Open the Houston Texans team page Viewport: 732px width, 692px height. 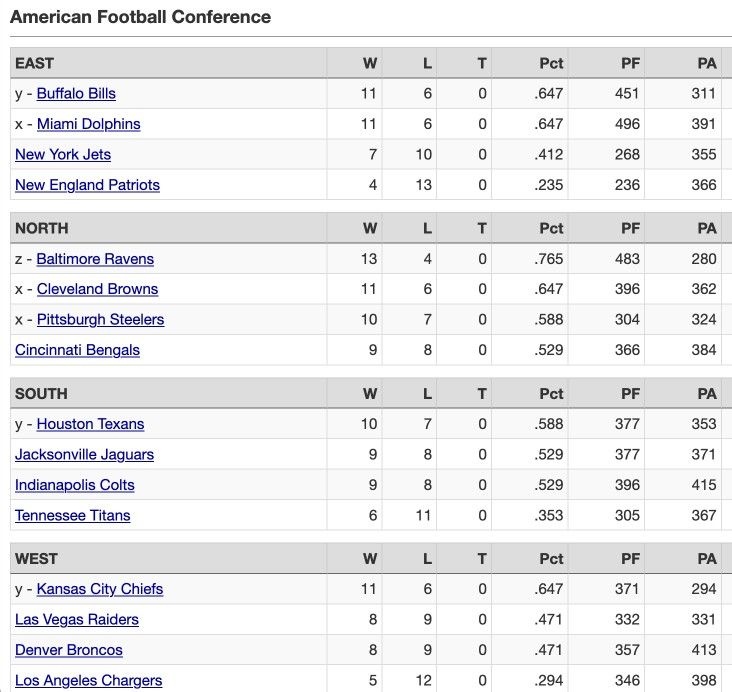pyautogui.click(x=91, y=424)
